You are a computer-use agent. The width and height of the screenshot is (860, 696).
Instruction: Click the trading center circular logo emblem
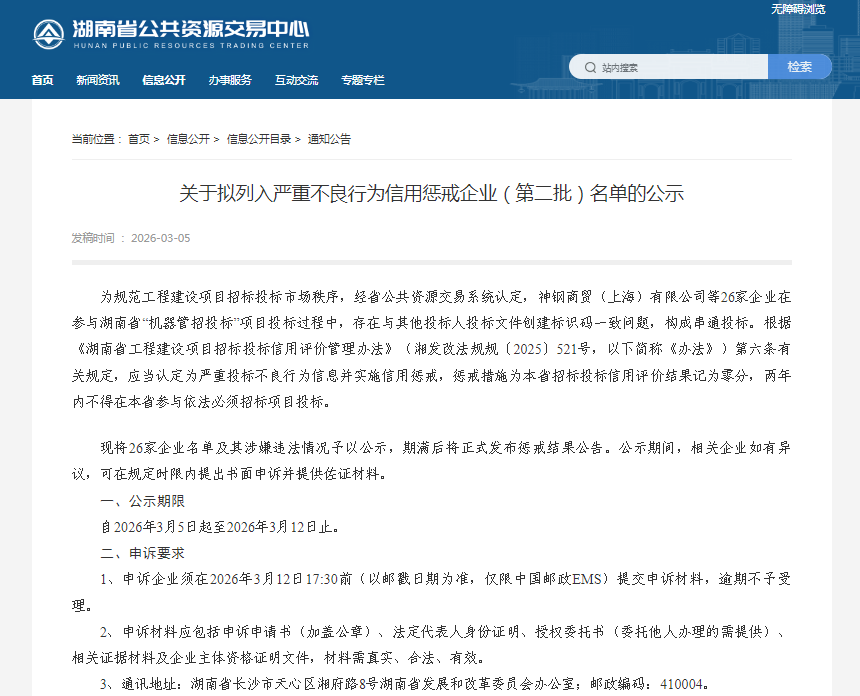[x=48, y=34]
